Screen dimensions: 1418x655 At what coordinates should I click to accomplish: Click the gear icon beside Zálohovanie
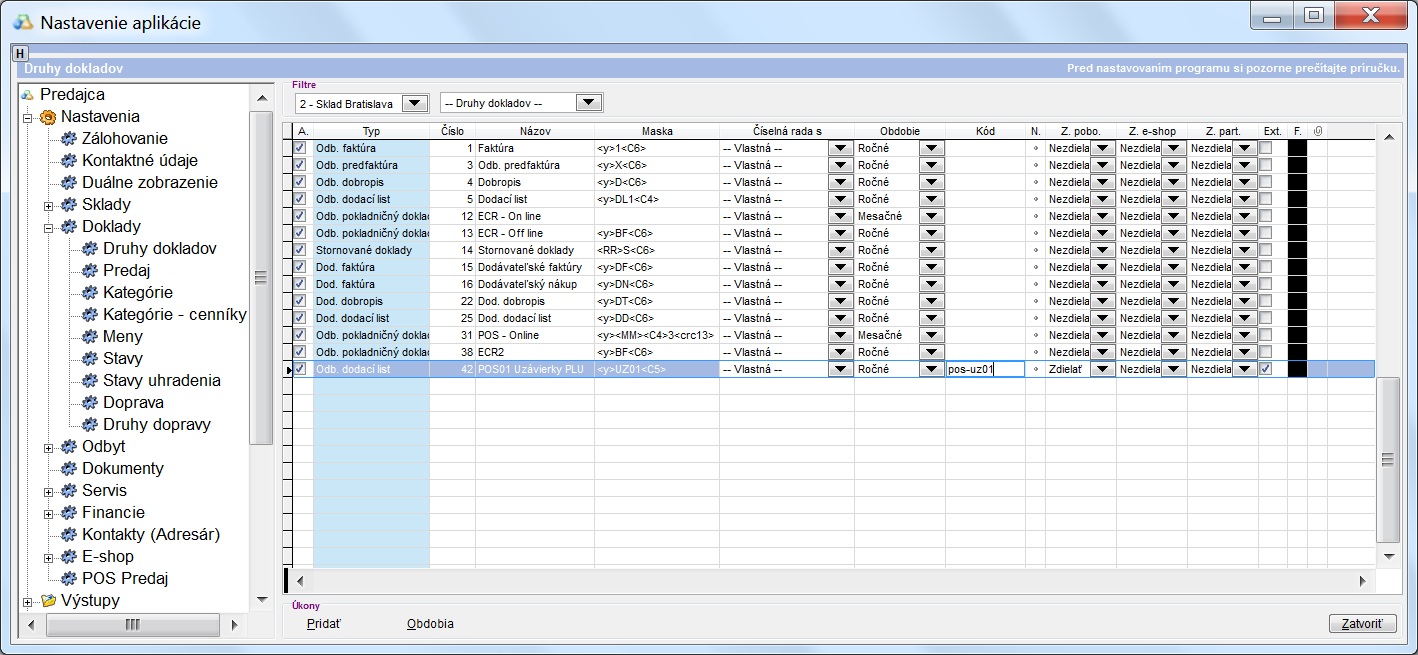point(68,139)
